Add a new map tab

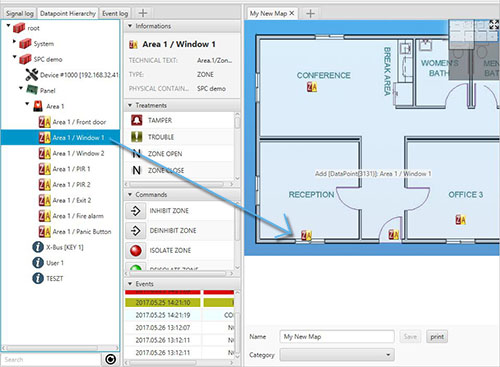coord(310,13)
